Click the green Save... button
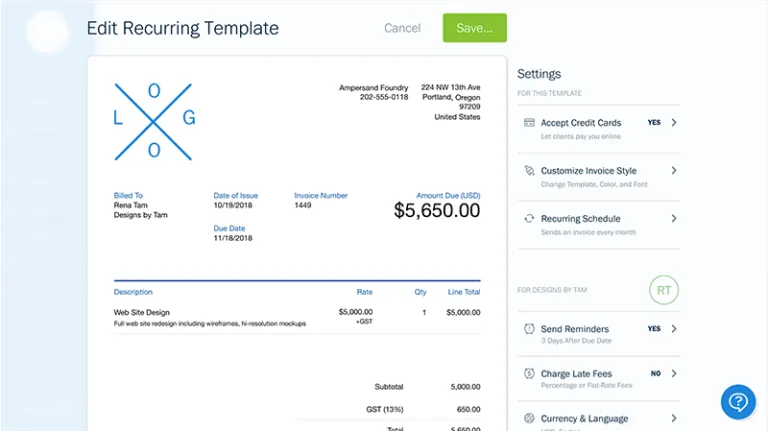This screenshot has height=431, width=768. pyautogui.click(x=474, y=28)
